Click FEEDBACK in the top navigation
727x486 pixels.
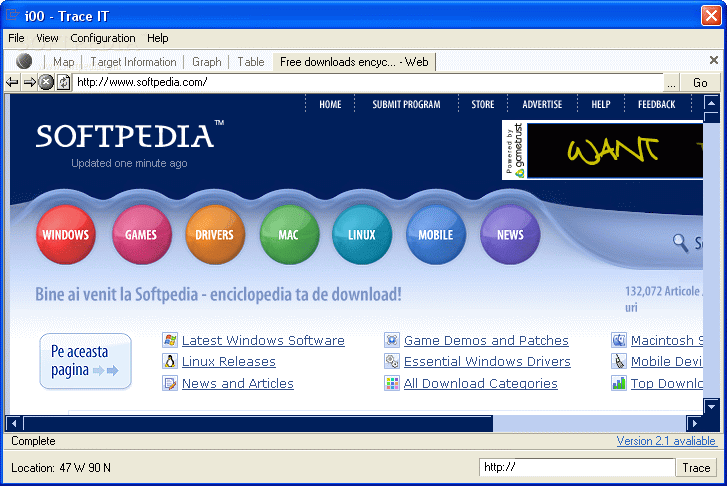pyautogui.click(x=657, y=104)
